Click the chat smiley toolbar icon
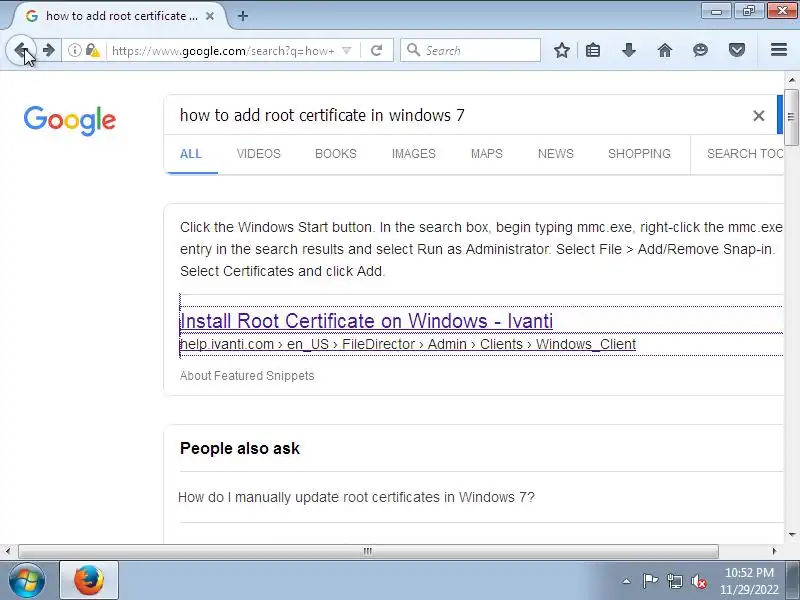Image resolution: width=800 pixels, height=600 pixels. pyautogui.click(x=701, y=50)
